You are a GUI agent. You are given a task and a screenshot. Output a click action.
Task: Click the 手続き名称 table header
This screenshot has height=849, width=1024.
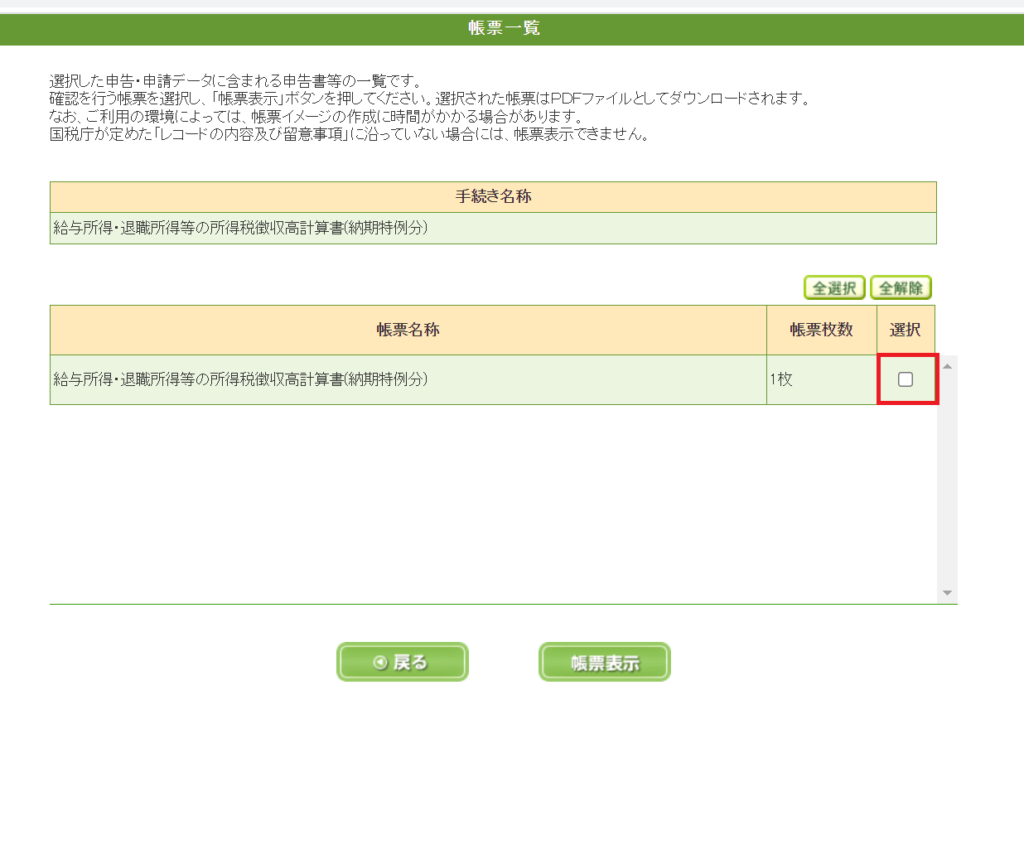tap(493, 196)
